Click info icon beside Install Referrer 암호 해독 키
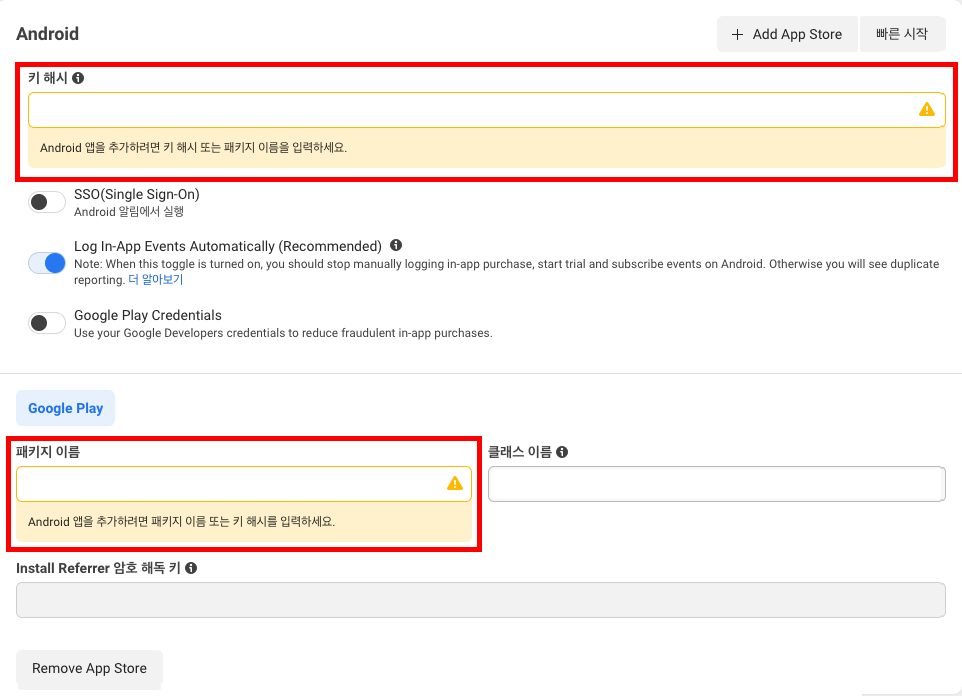The height and width of the screenshot is (696, 962). coord(191,568)
